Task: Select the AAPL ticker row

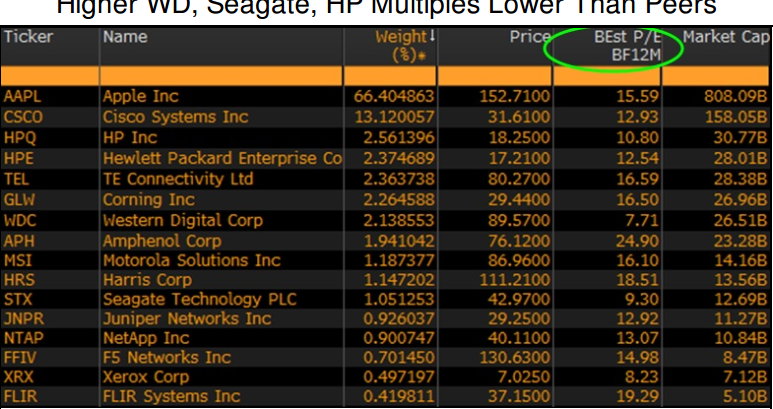Action: [x=22, y=97]
